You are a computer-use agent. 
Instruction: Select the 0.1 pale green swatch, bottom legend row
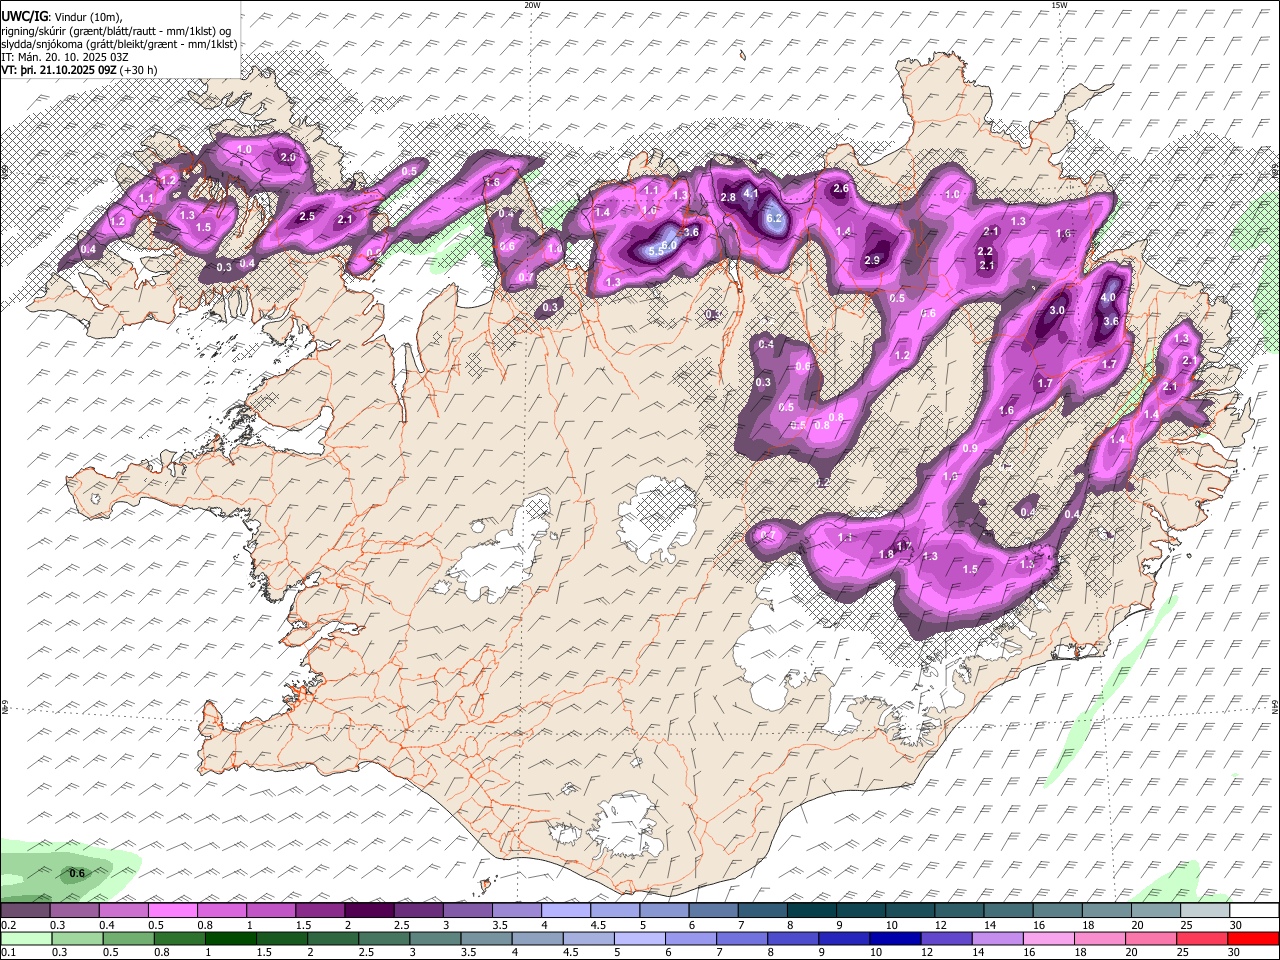click(x=26, y=938)
